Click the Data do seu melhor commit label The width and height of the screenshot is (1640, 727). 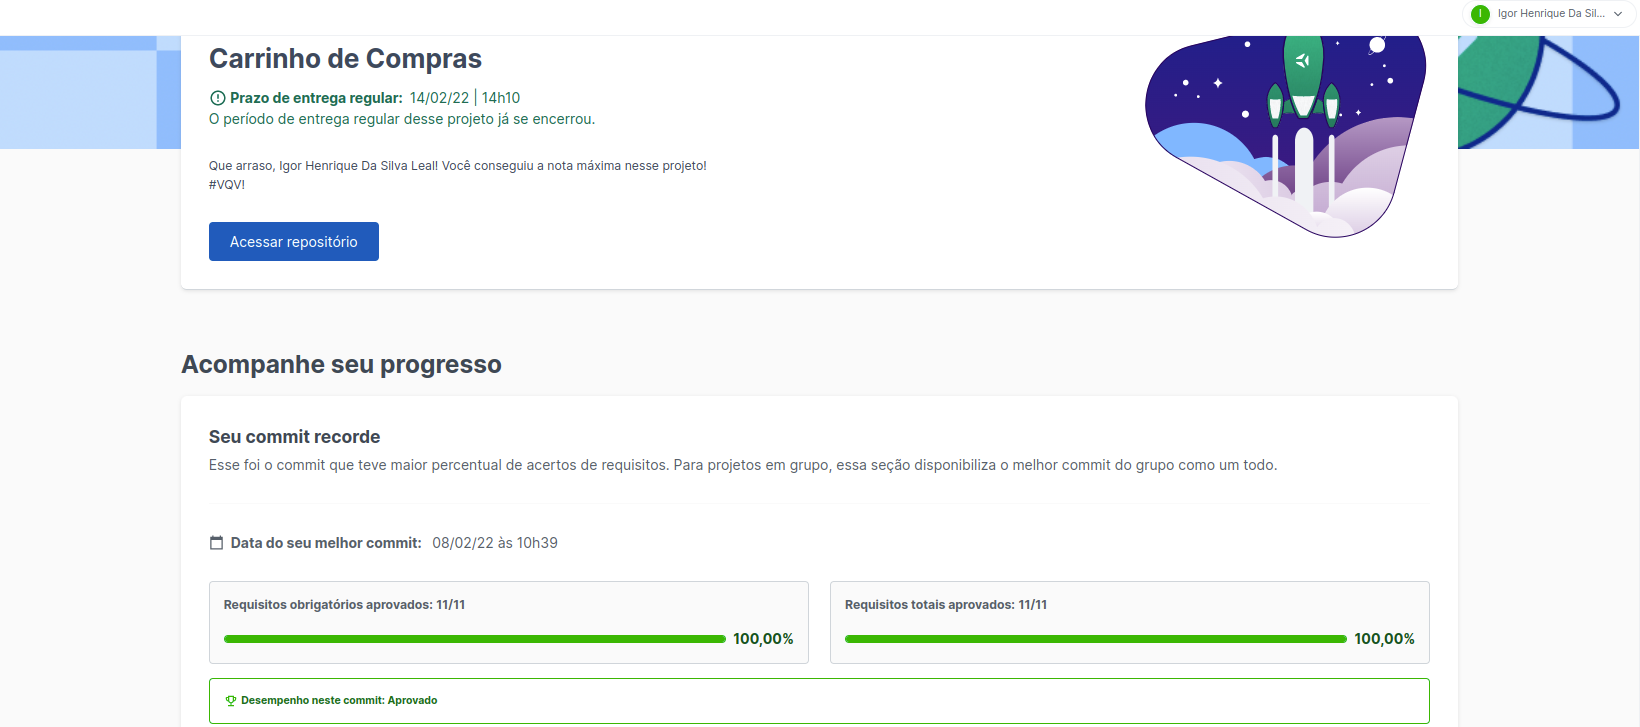[x=326, y=543]
